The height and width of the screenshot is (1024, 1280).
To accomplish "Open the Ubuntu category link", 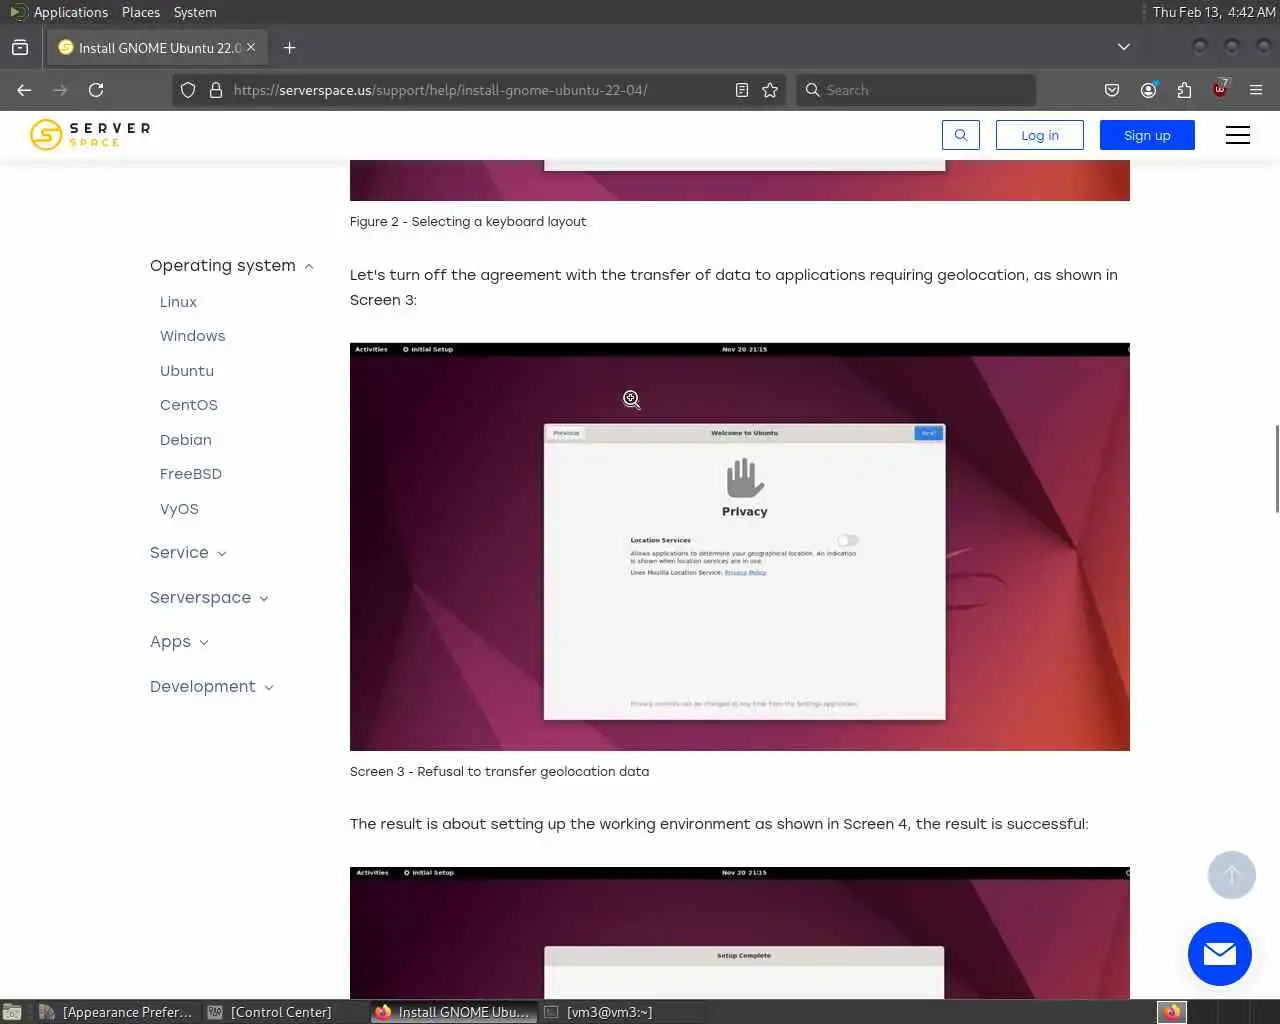I will [187, 370].
